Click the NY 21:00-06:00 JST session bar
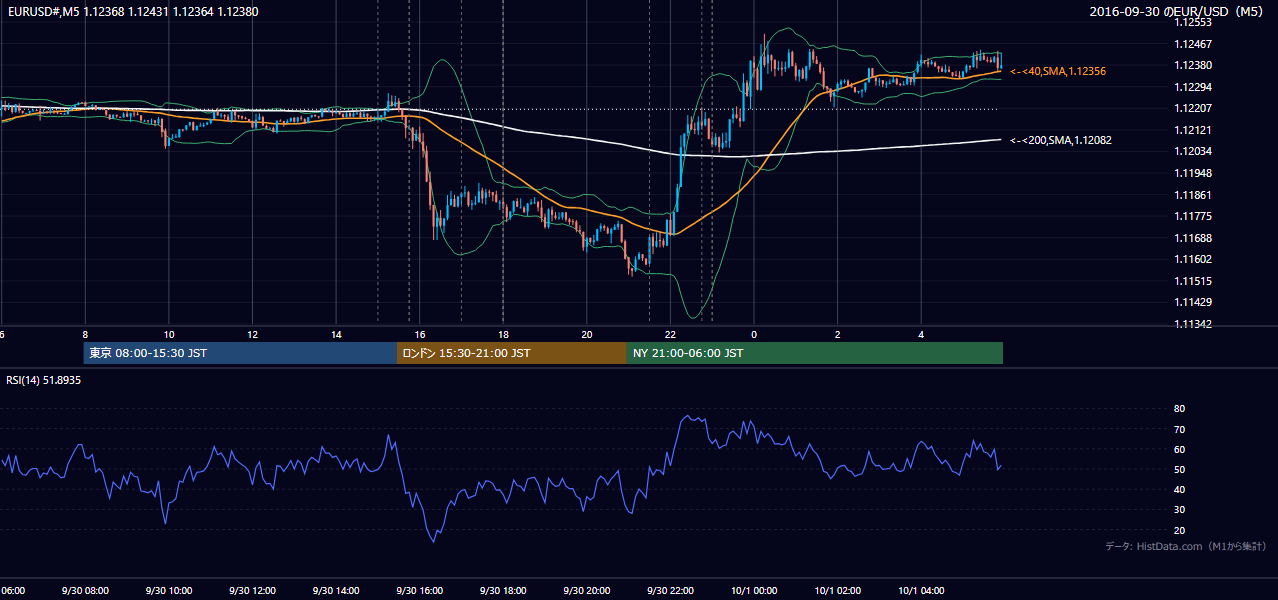1278x600 pixels. pyautogui.click(x=815, y=353)
